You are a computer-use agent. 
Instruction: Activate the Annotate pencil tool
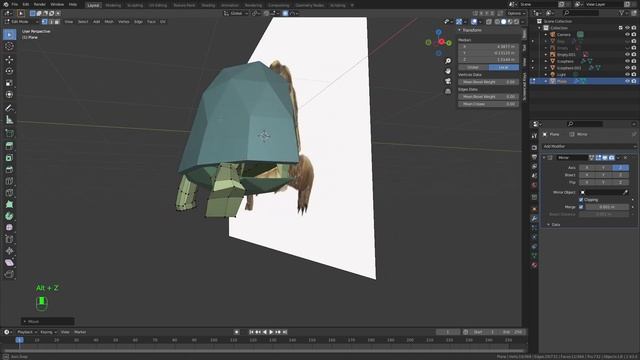[x=9, y=108]
